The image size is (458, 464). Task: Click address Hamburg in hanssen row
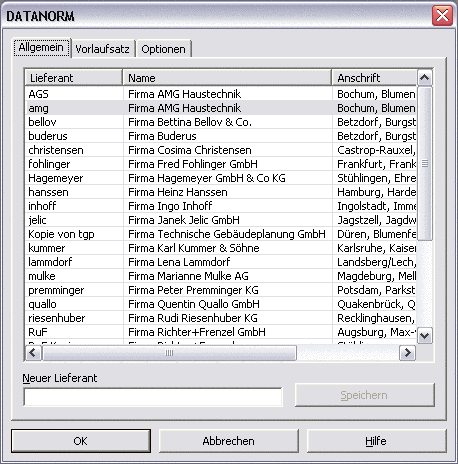coord(377,192)
